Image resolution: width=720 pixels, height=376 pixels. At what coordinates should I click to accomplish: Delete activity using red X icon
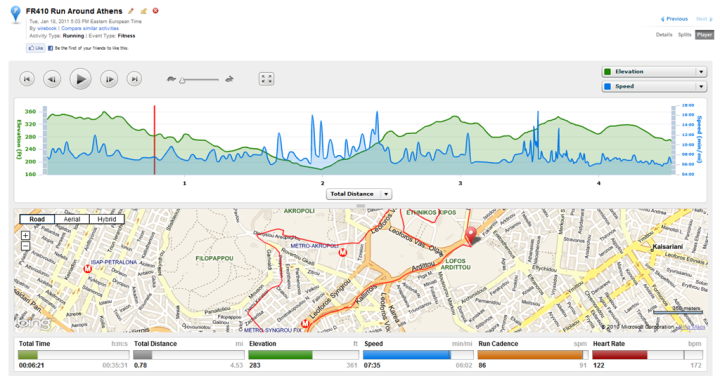[156, 11]
